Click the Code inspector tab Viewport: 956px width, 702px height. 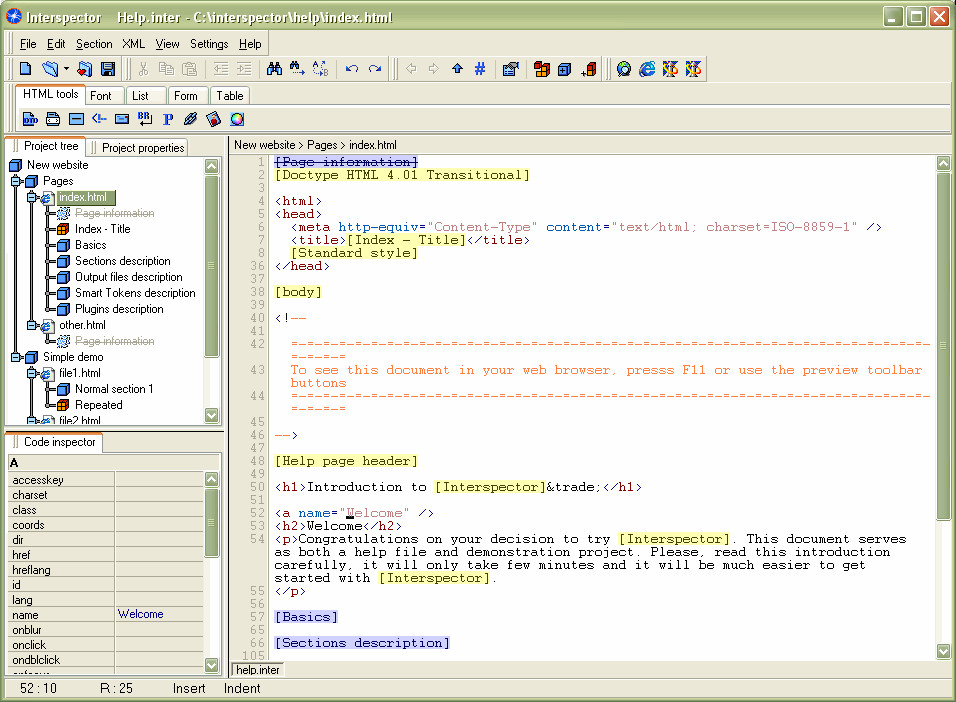(x=55, y=442)
